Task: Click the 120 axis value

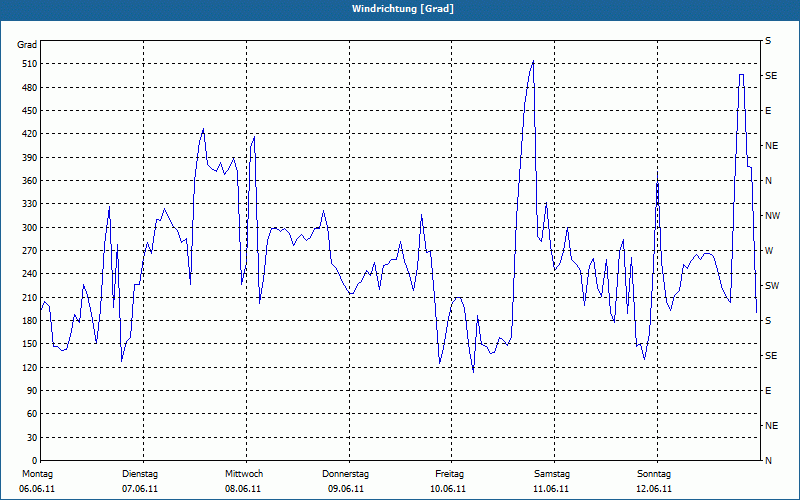Action: (x=30, y=367)
